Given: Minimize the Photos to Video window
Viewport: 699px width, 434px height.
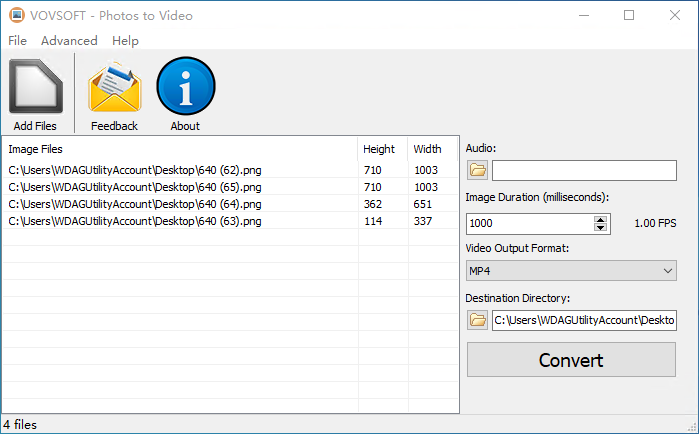Looking at the screenshot, I should coord(584,15).
